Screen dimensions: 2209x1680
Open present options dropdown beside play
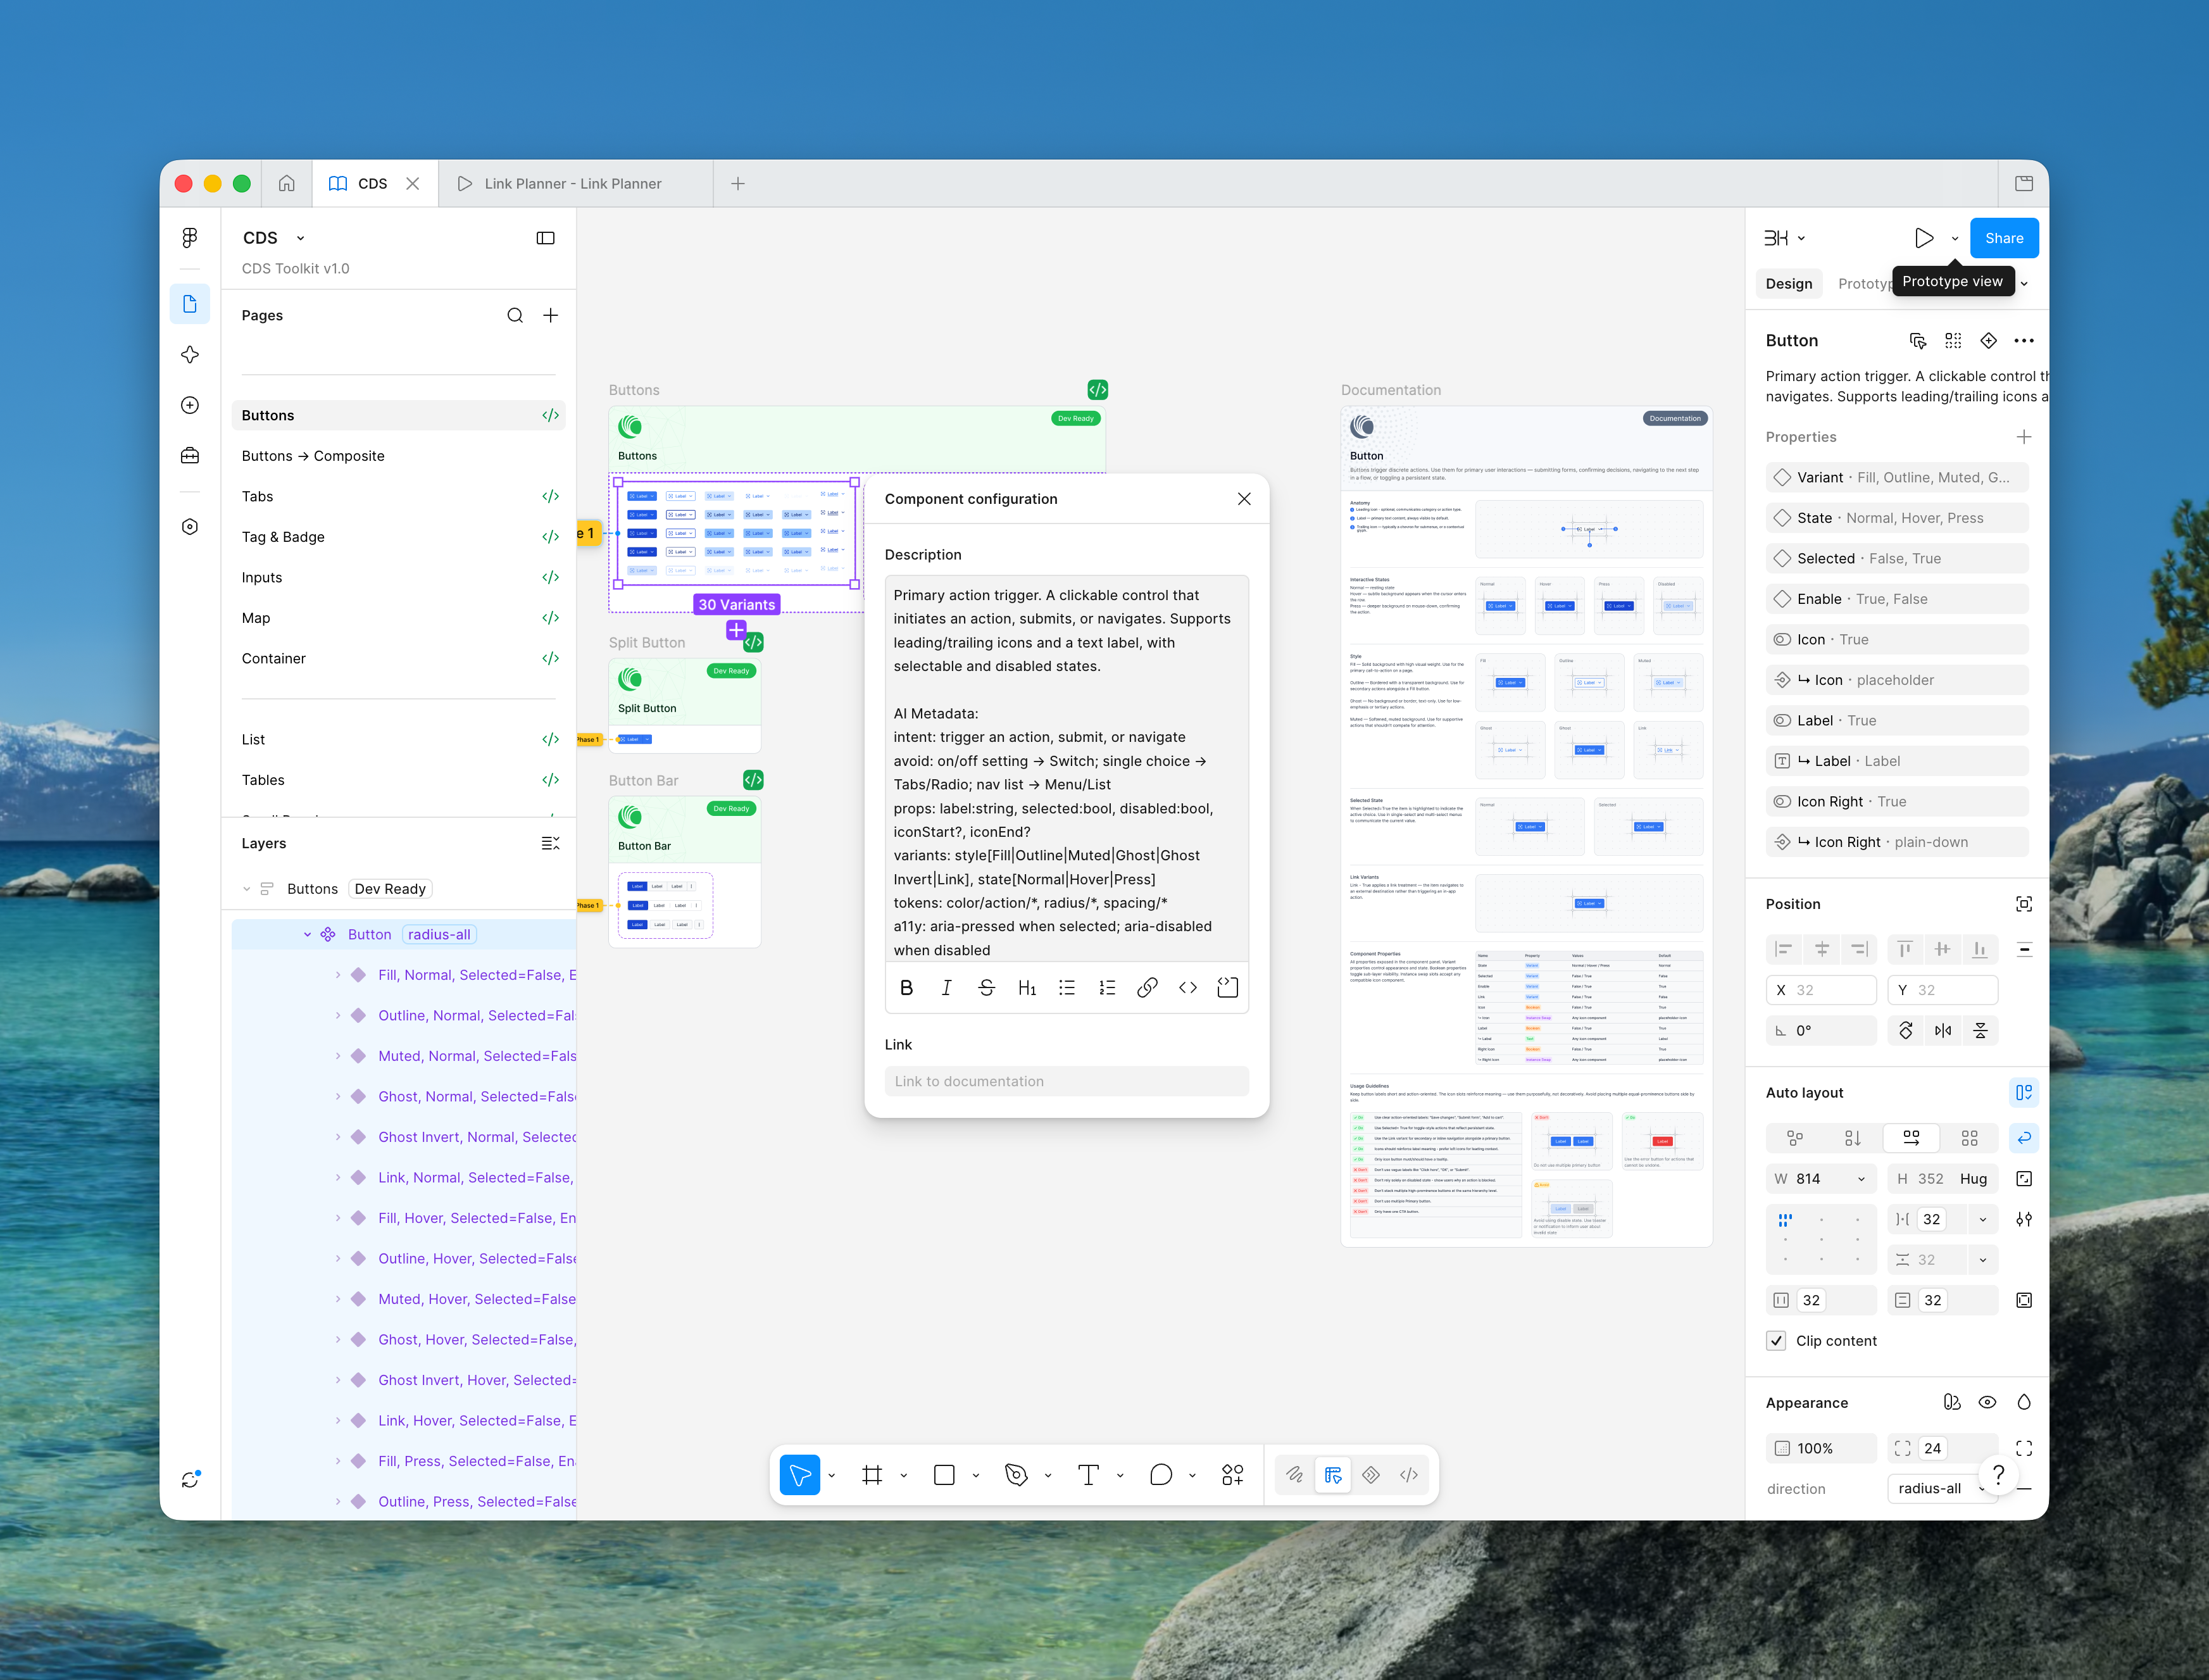click(x=1955, y=238)
